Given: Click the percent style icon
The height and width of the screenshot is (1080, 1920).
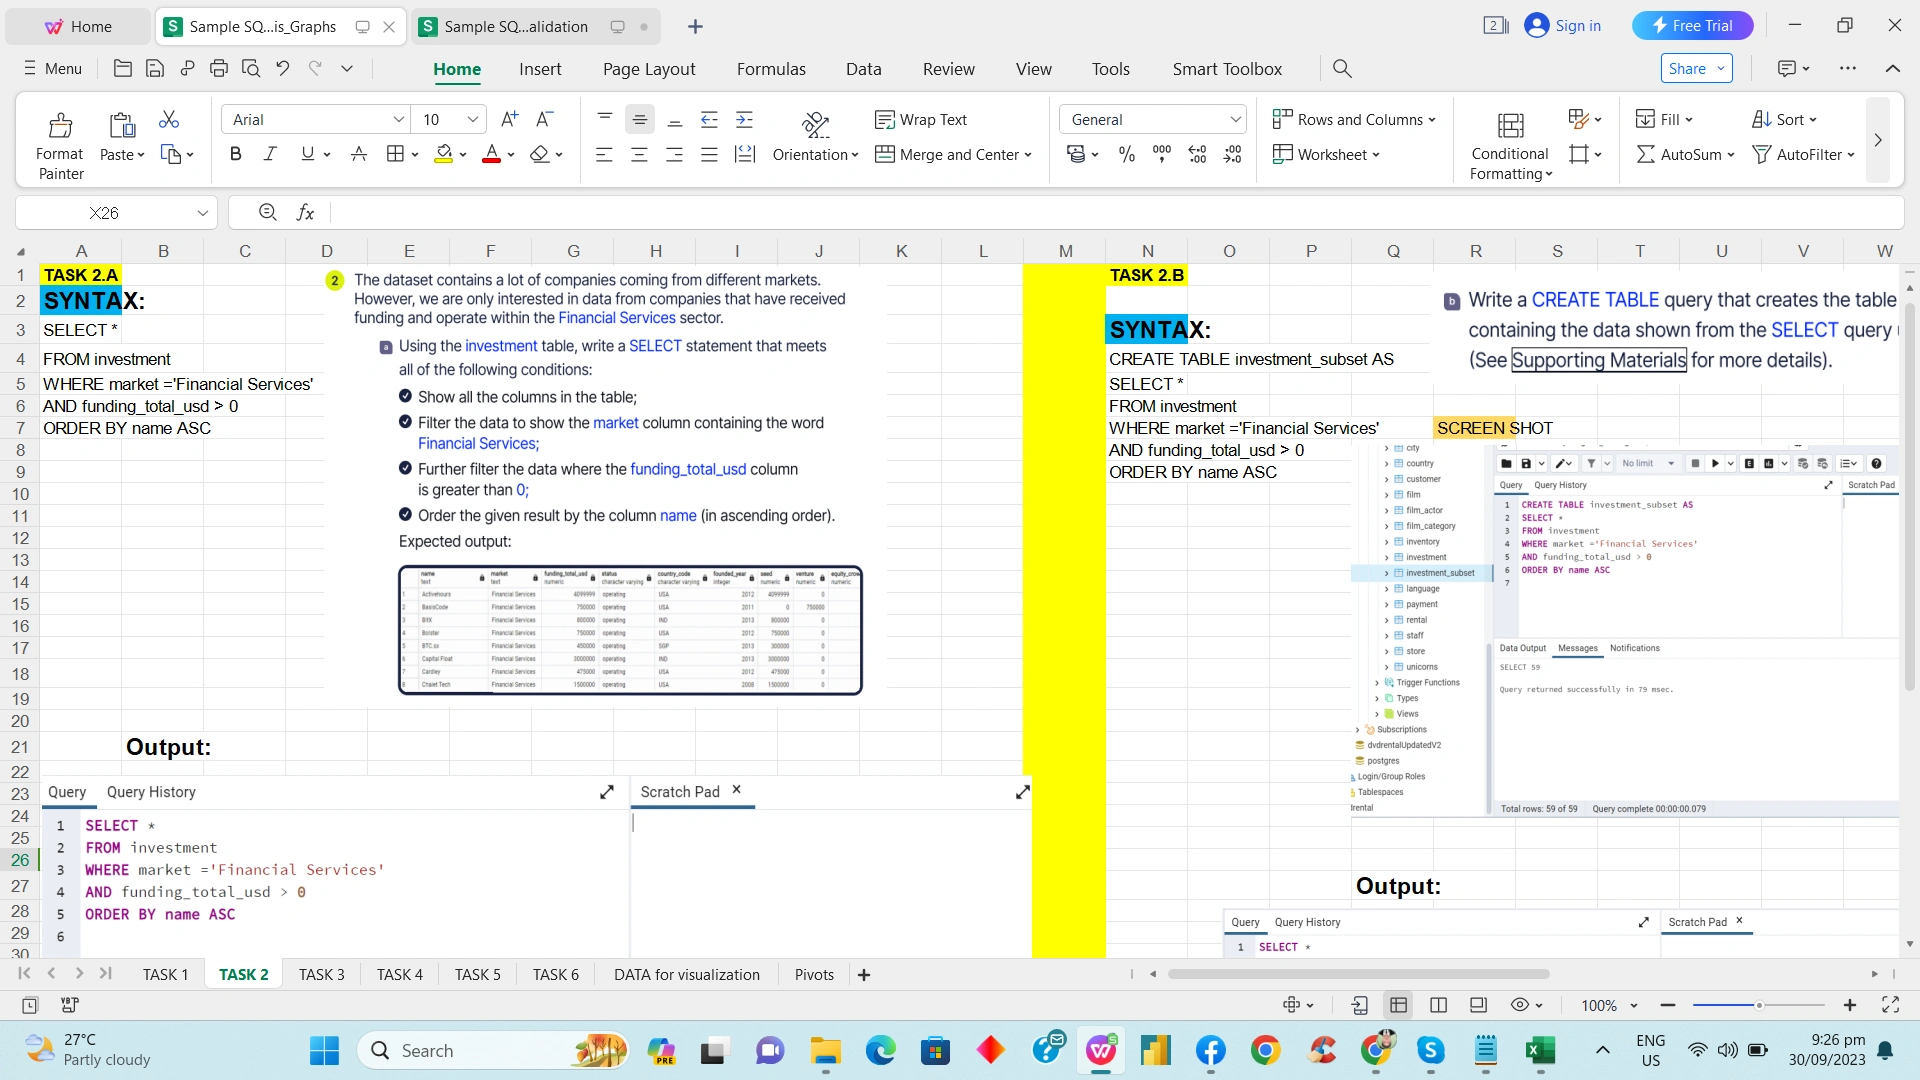Looking at the screenshot, I should (x=1127, y=155).
